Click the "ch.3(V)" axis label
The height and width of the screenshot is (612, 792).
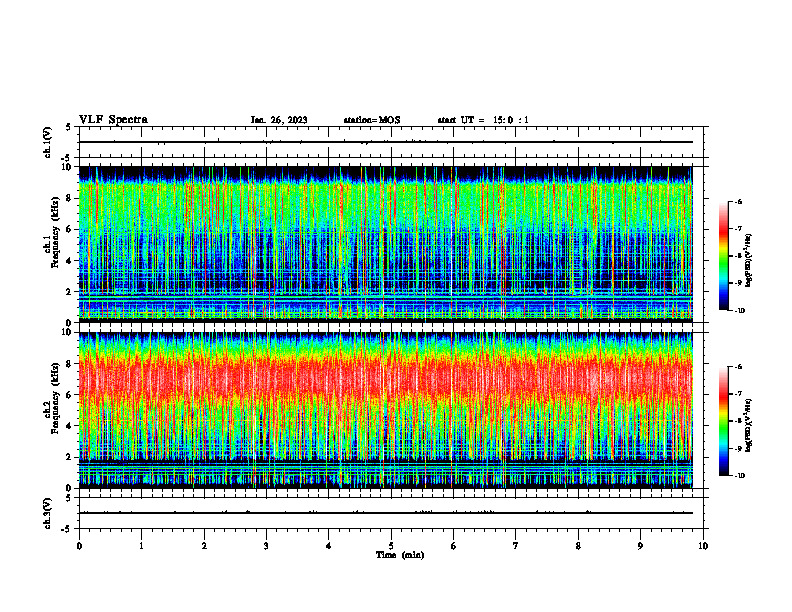pyautogui.click(x=48, y=513)
